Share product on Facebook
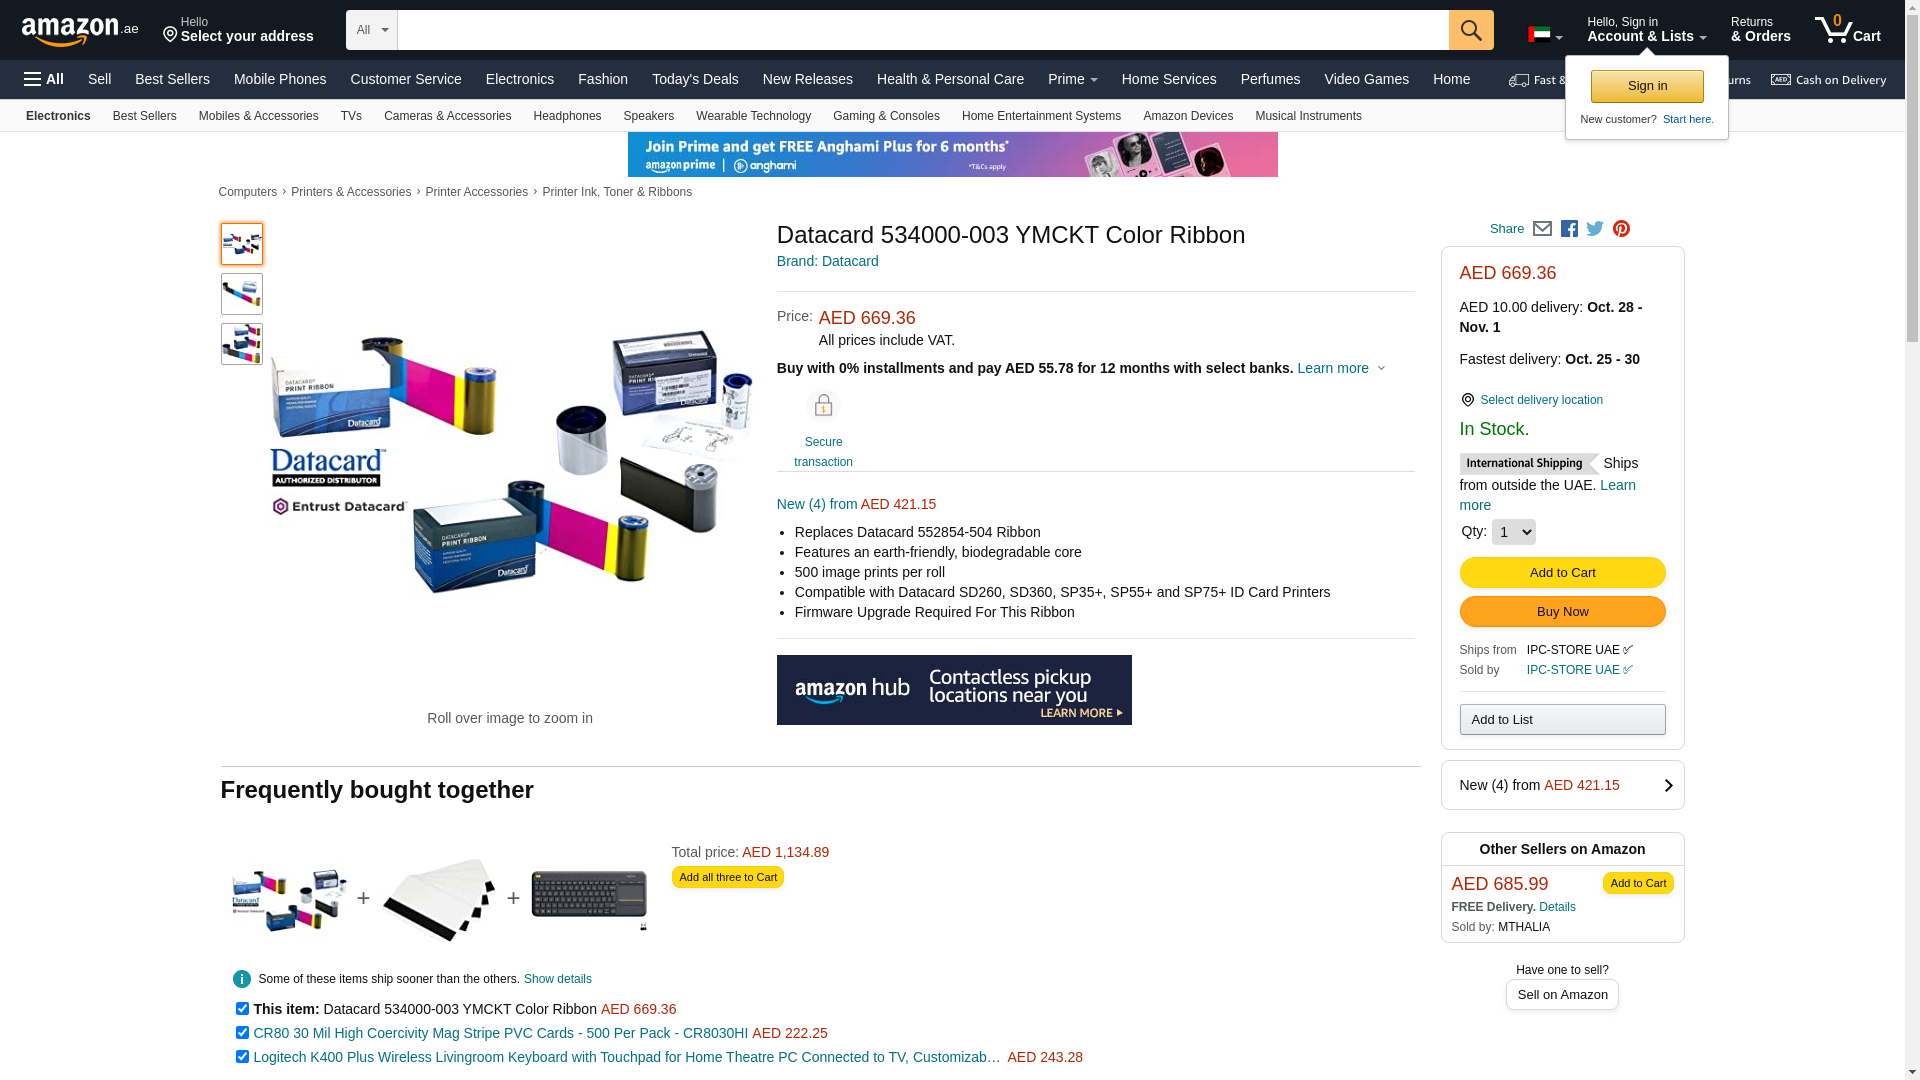The image size is (1920, 1080). point(1569,229)
